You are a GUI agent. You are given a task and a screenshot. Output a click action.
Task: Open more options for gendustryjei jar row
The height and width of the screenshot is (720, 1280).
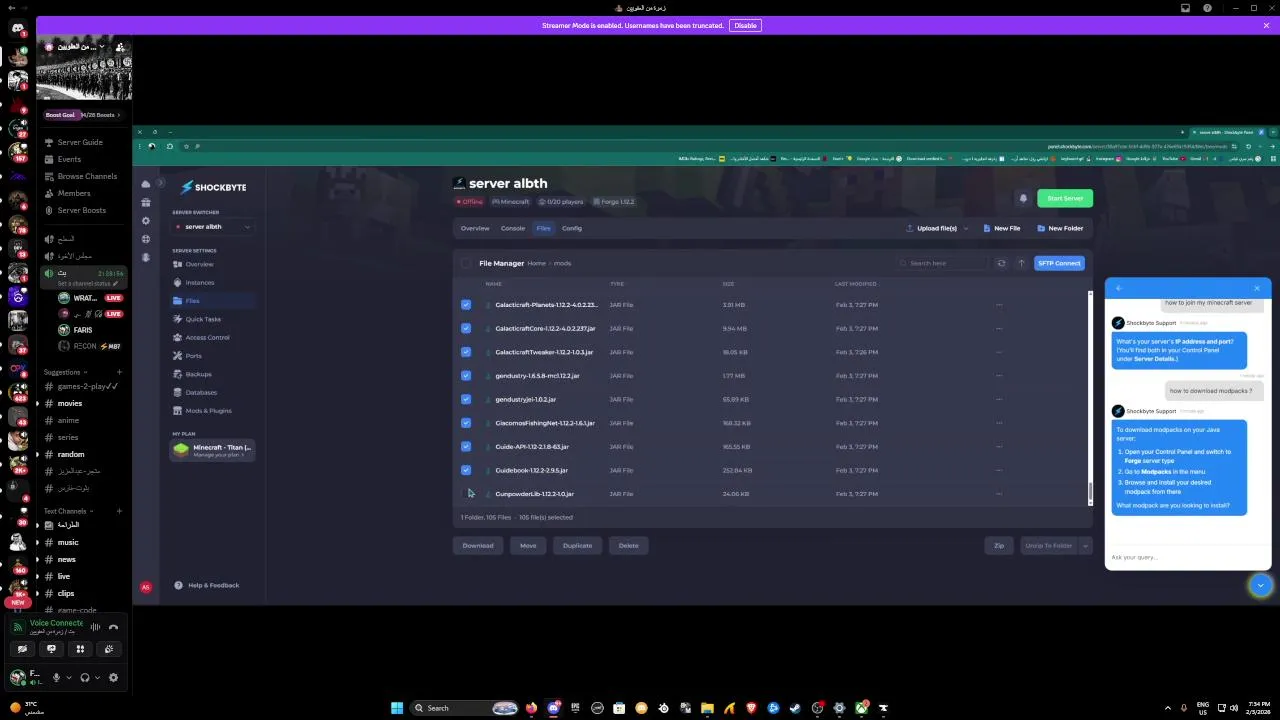click(998, 399)
